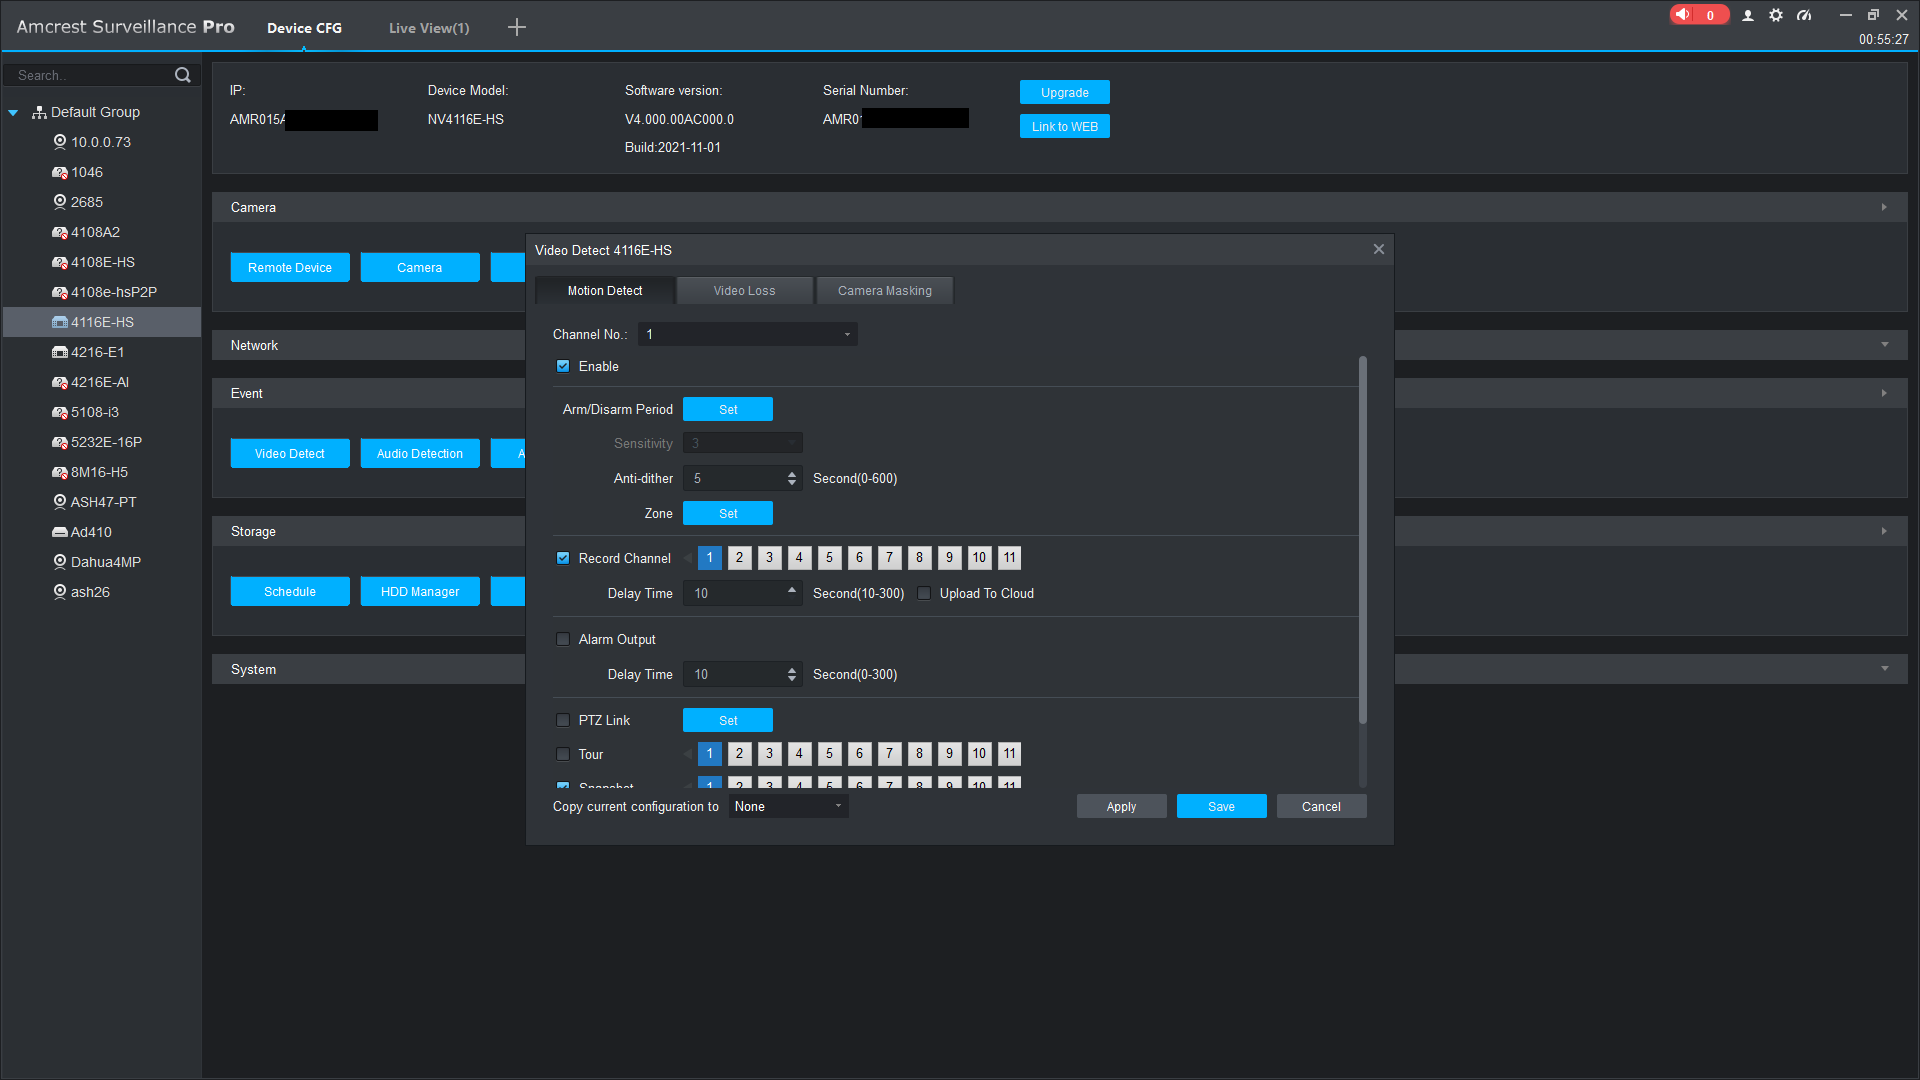The width and height of the screenshot is (1920, 1080).
Task: Toggle record channel 5 button
Action: pos(829,558)
